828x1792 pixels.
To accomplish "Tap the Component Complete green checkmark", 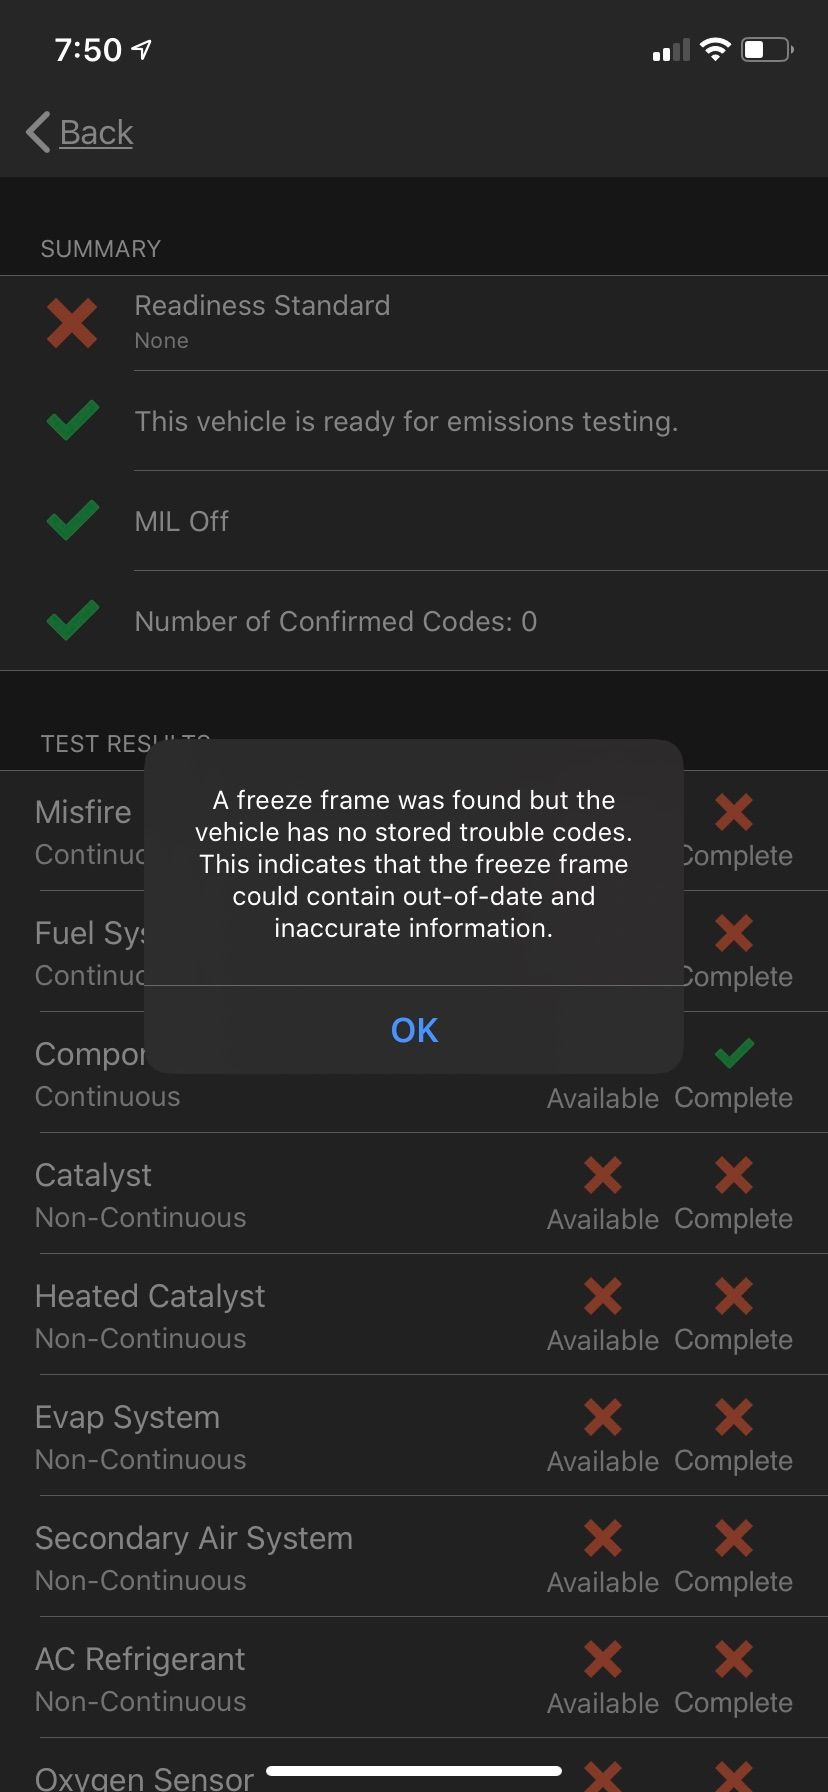I will 734,1053.
